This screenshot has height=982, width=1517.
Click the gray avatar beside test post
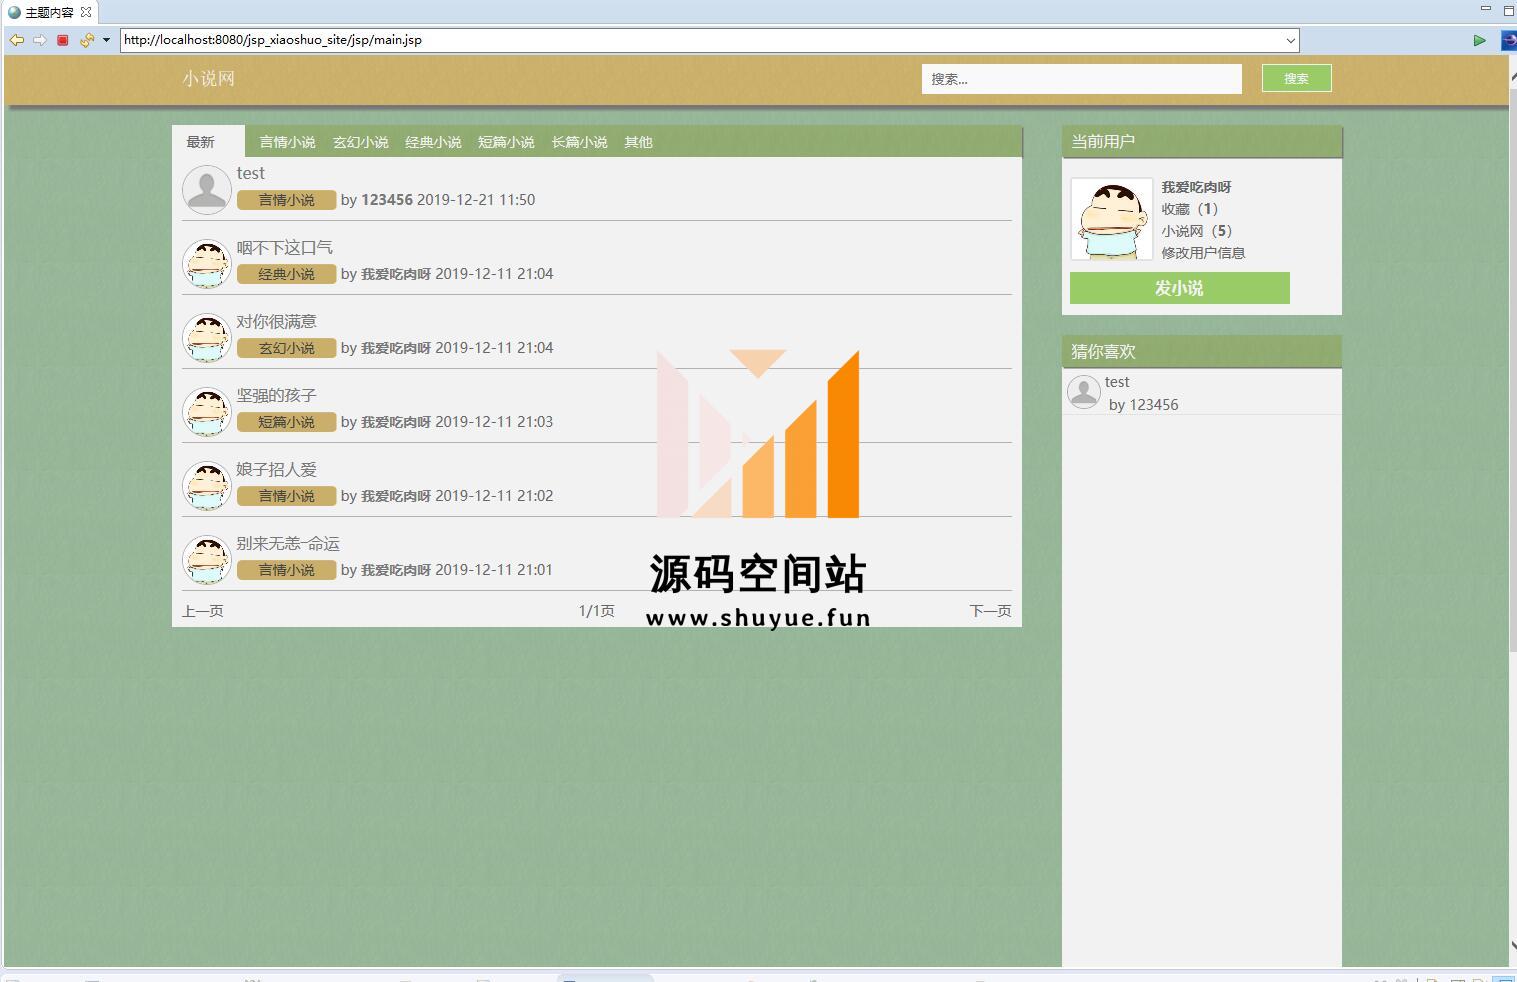click(x=207, y=190)
